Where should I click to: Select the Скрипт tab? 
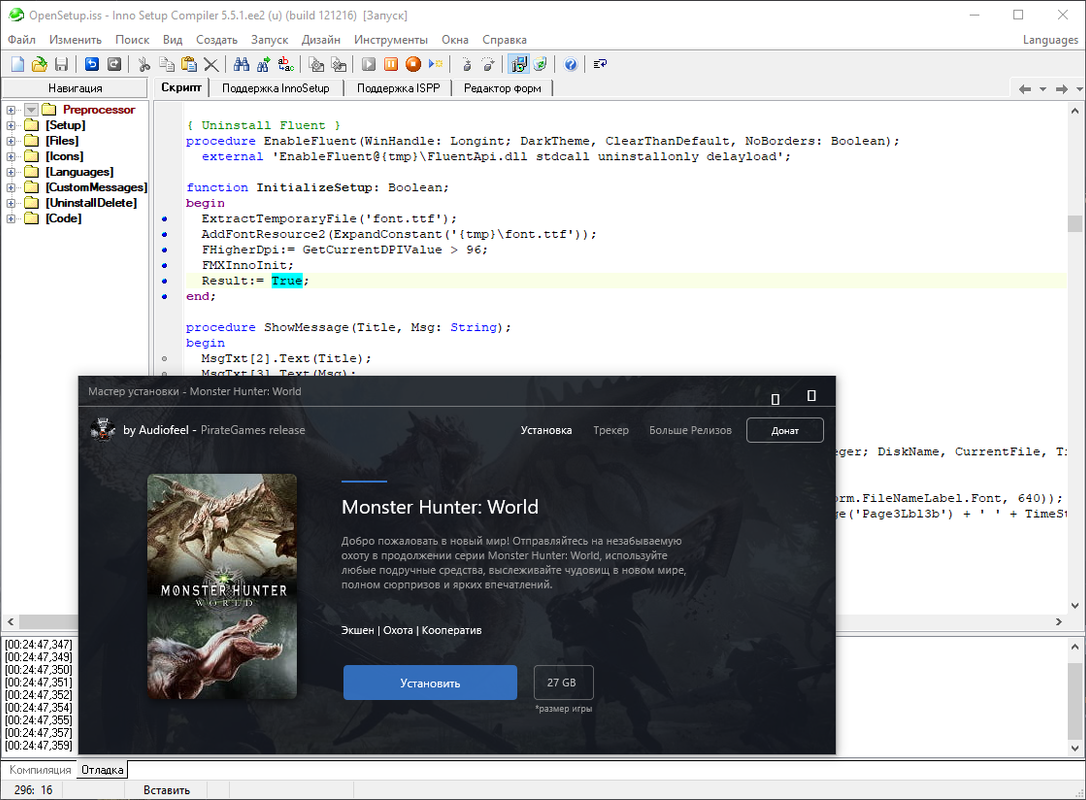tap(181, 87)
